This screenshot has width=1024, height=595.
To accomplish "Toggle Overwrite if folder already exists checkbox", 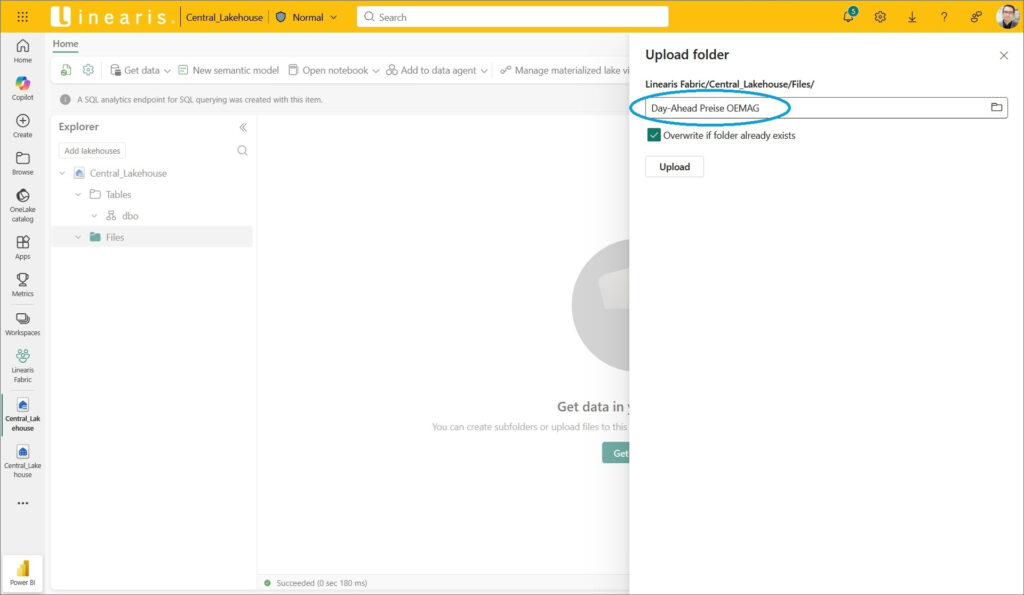I will click(x=654, y=135).
